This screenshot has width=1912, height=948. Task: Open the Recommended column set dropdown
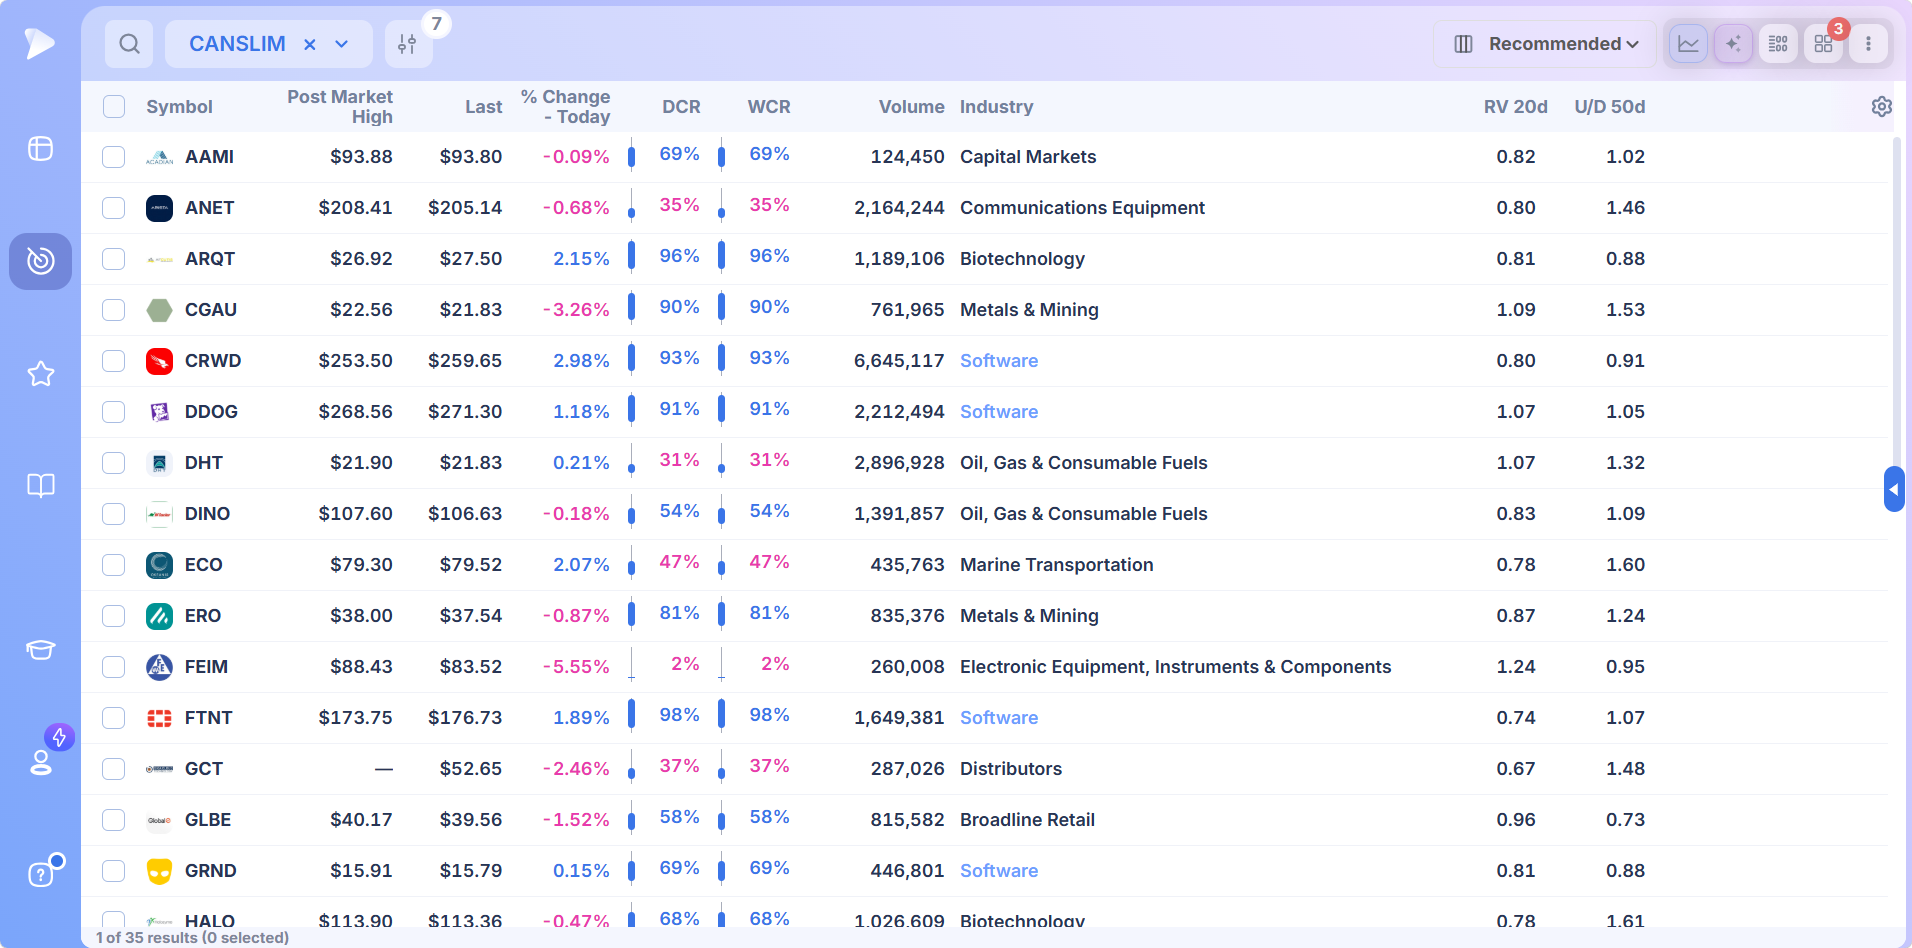tap(1544, 44)
